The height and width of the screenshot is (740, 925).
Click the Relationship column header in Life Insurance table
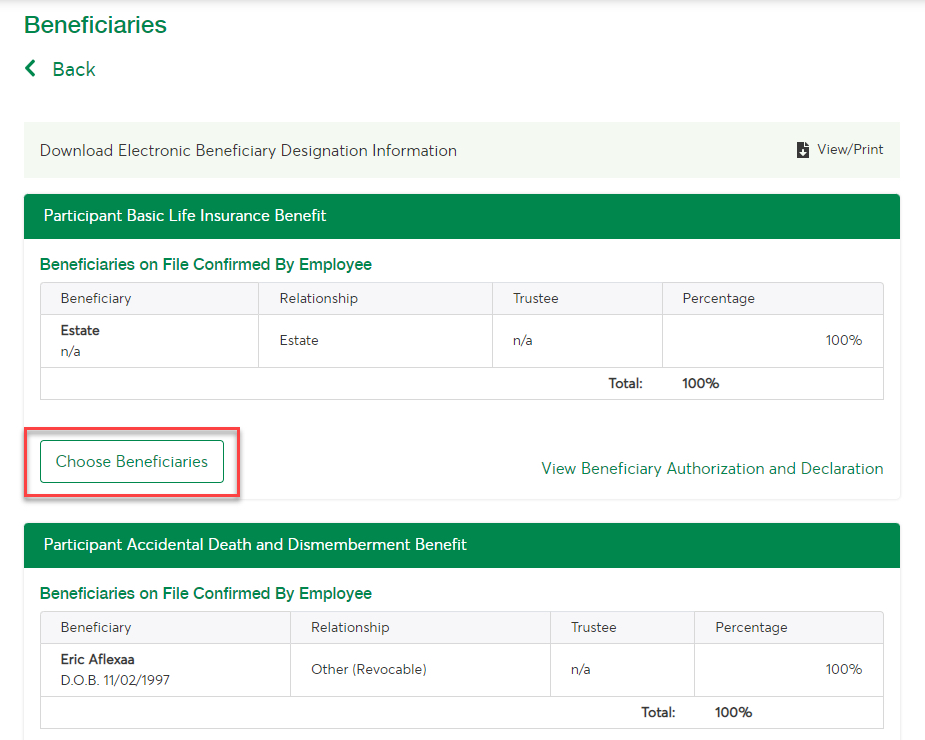click(319, 299)
